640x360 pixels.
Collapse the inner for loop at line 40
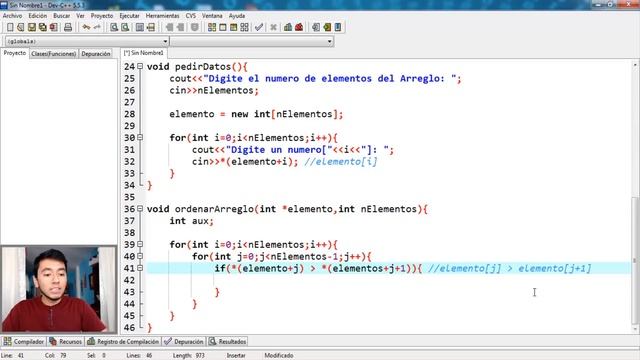tap(140, 256)
